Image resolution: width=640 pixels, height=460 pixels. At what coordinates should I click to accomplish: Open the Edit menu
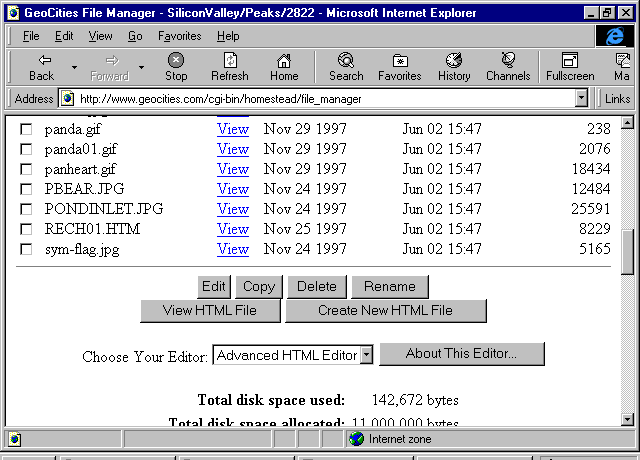(64, 36)
